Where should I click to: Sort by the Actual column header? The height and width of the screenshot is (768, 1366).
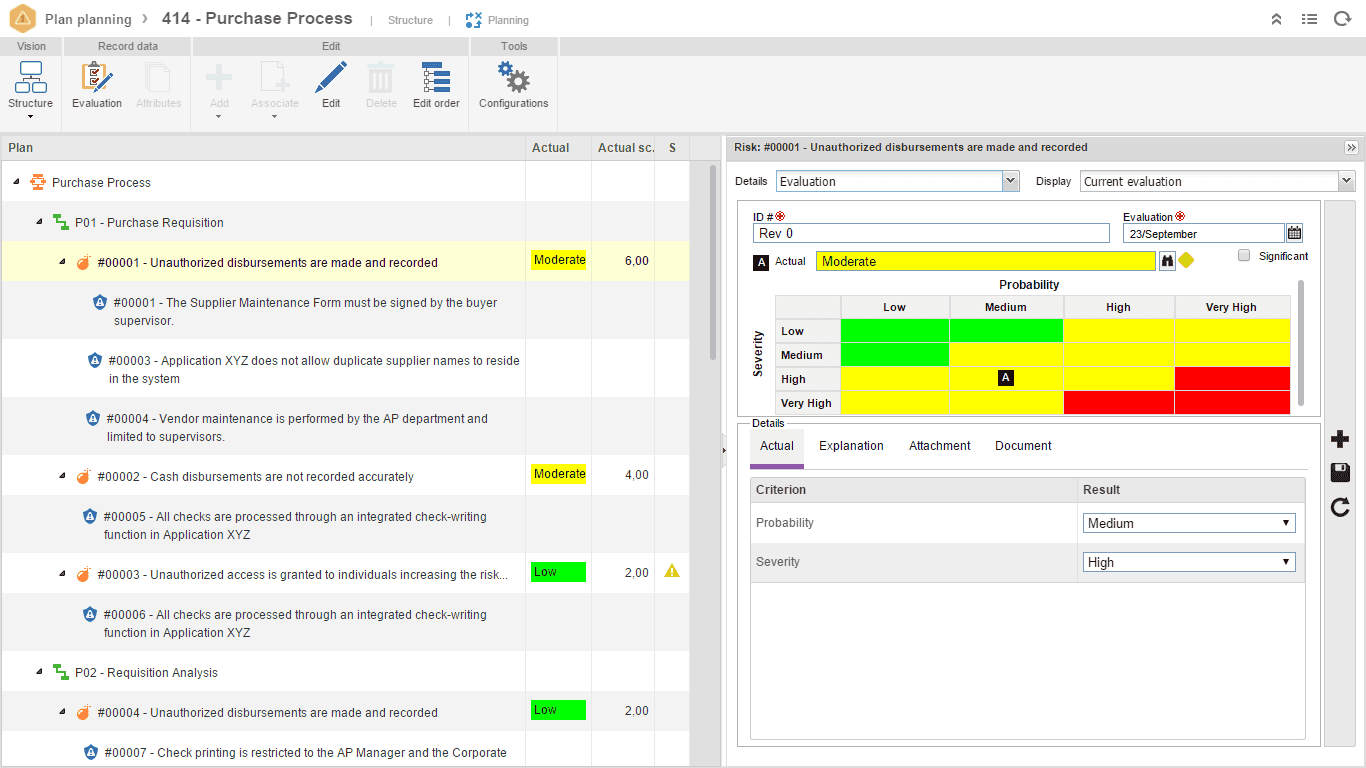pos(559,148)
